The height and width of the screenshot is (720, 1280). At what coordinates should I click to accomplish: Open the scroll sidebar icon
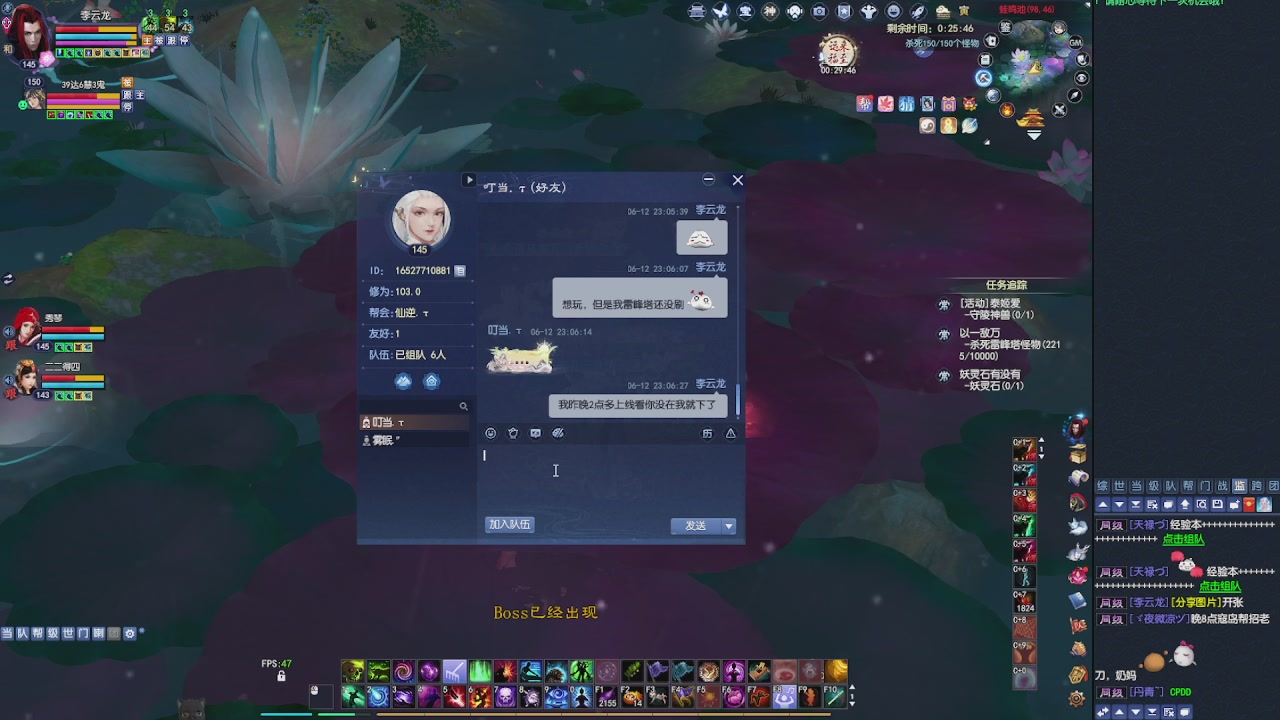1079,476
